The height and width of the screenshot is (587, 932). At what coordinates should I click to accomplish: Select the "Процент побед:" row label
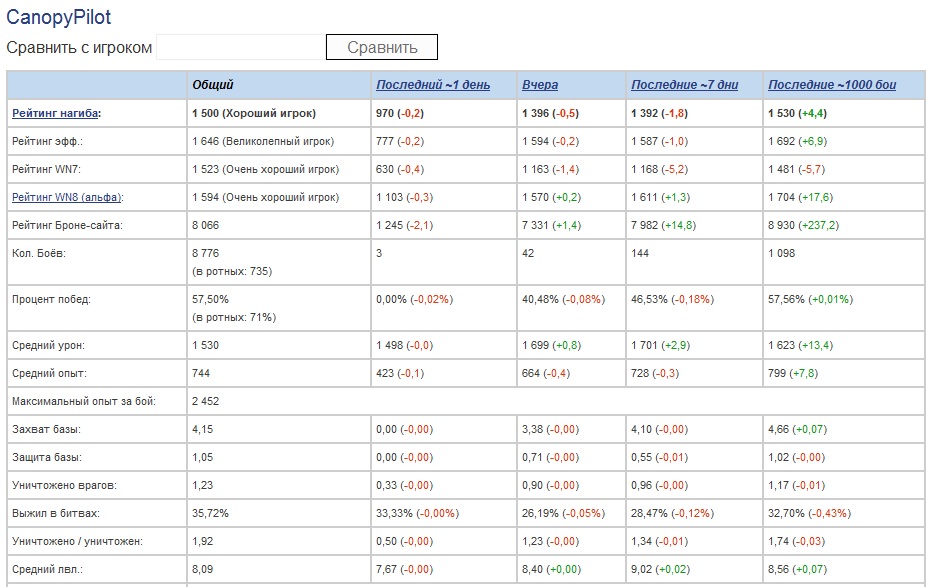pos(51,299)
